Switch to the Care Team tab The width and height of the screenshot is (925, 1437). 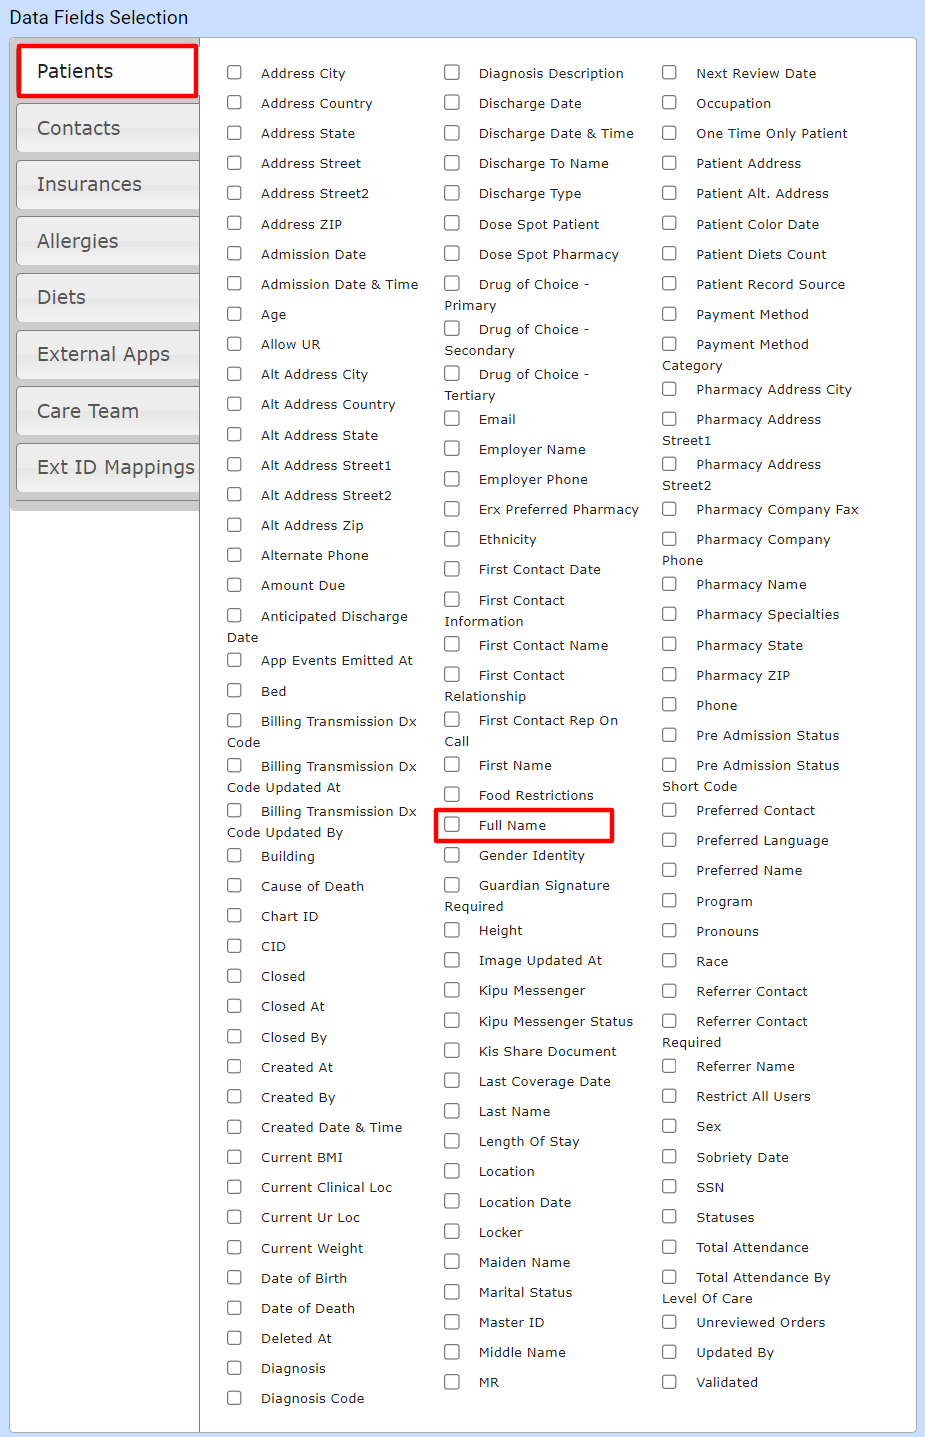pos(107,411)
